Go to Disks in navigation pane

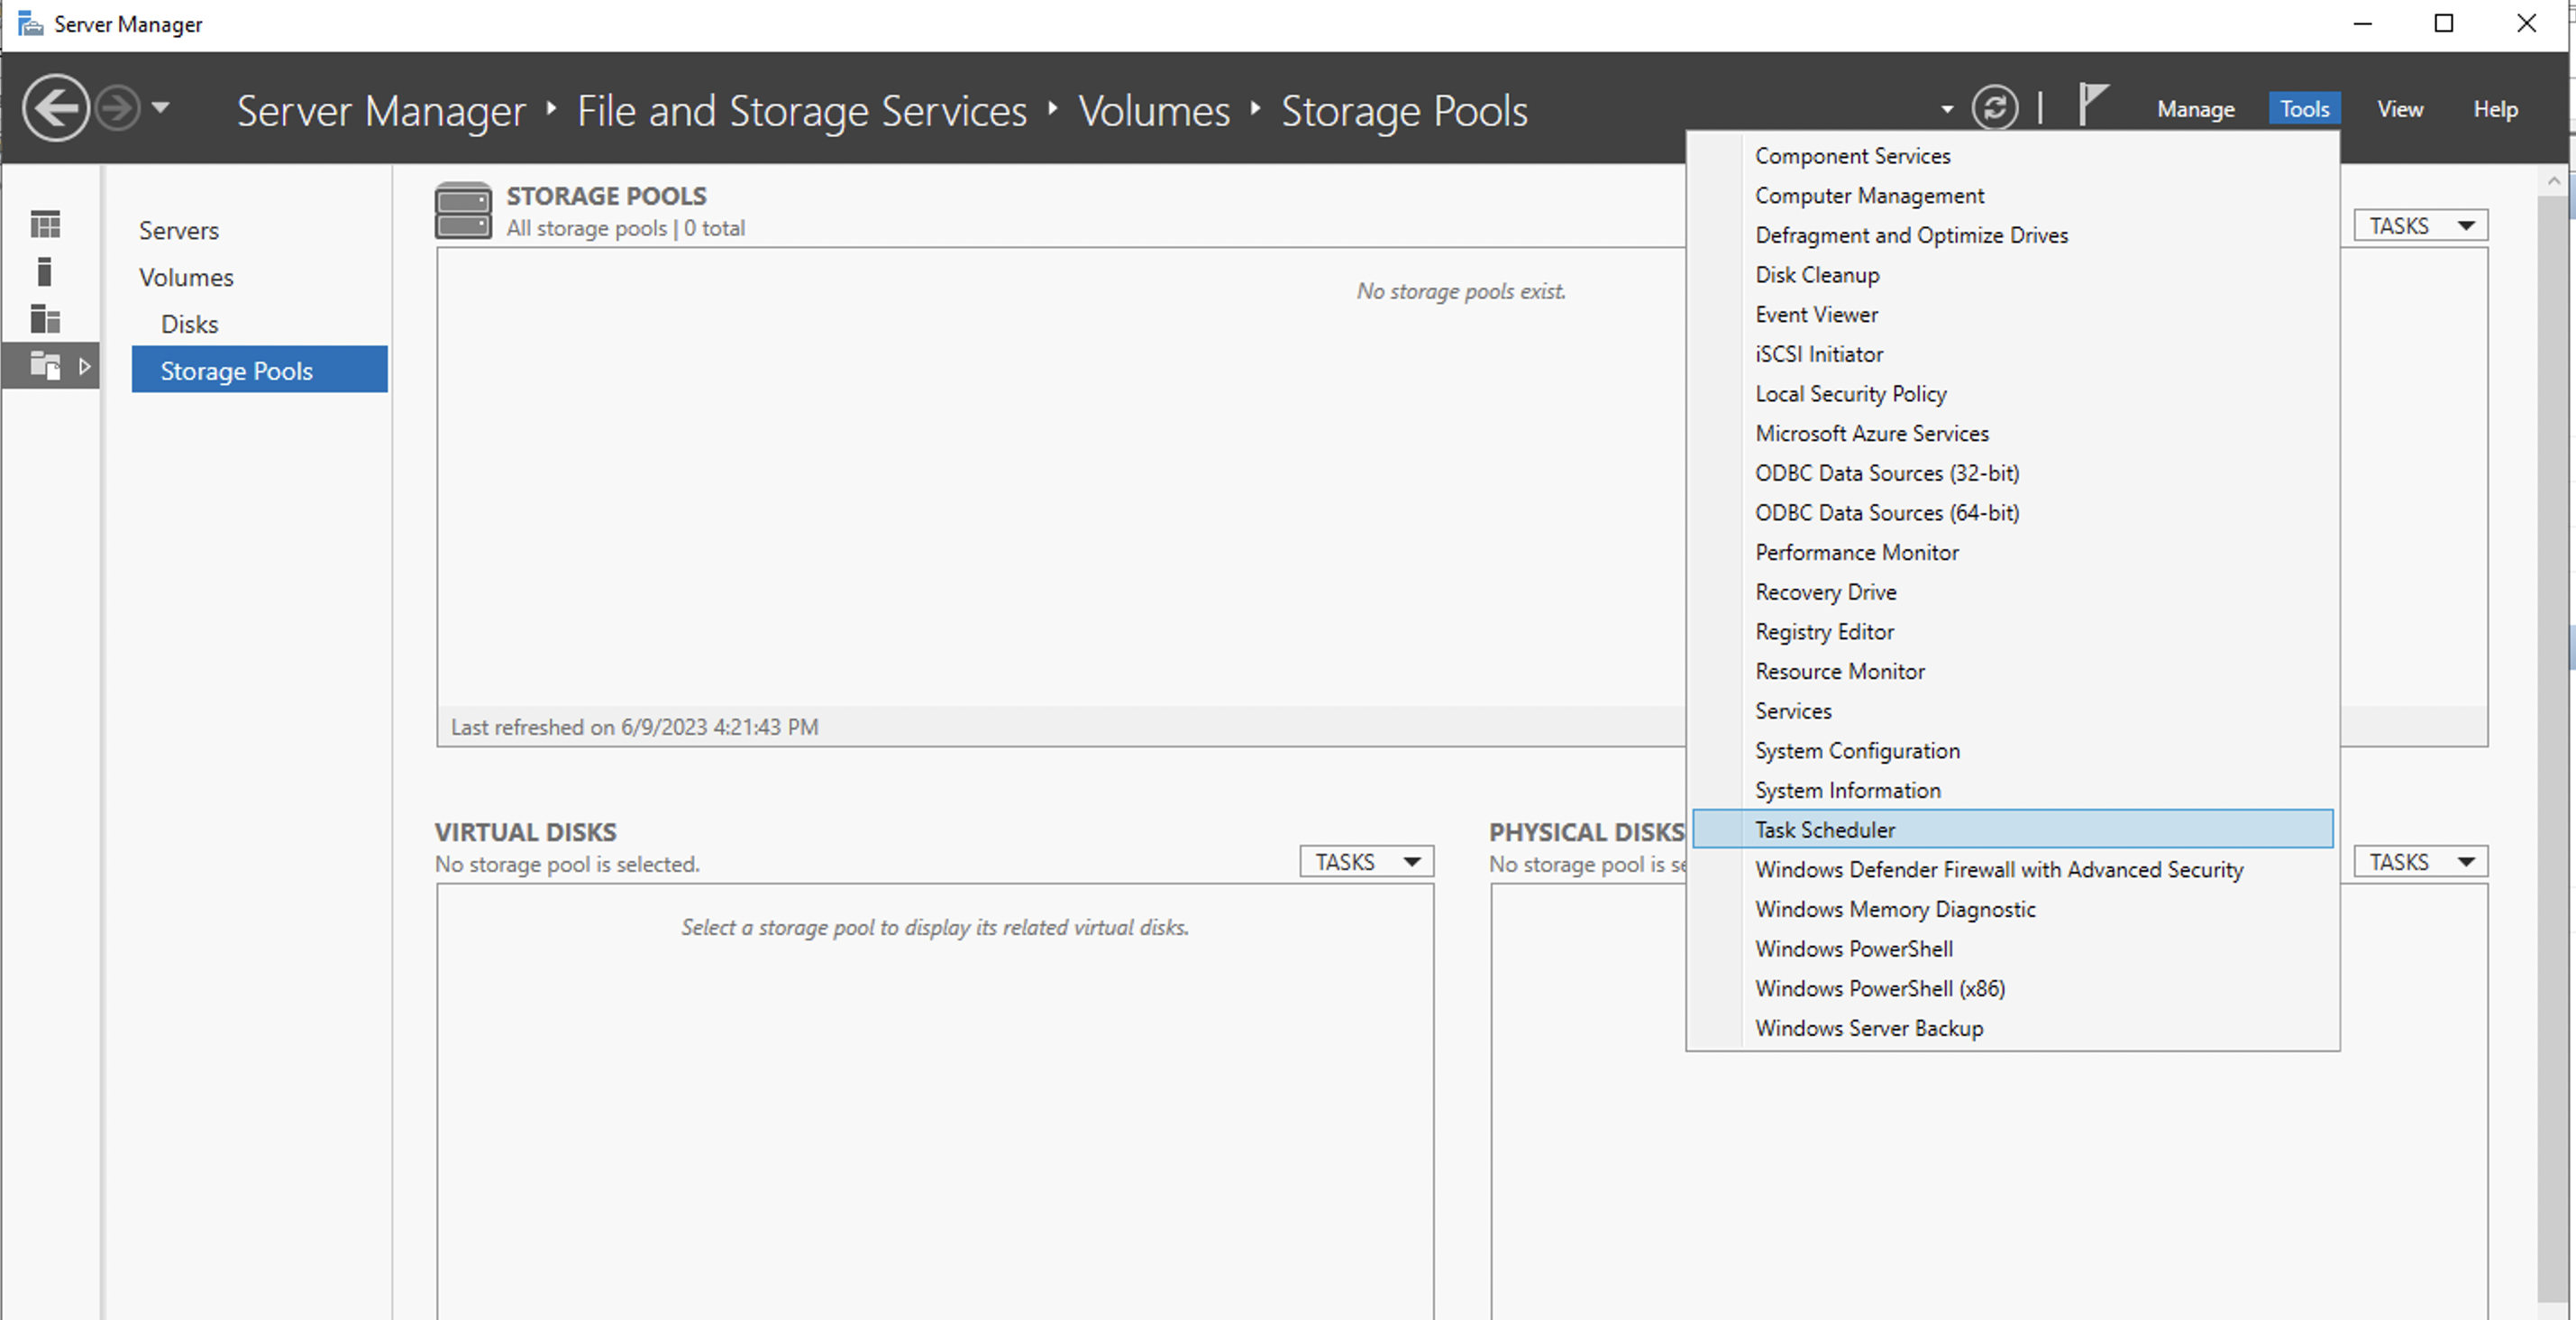[189, 324]
